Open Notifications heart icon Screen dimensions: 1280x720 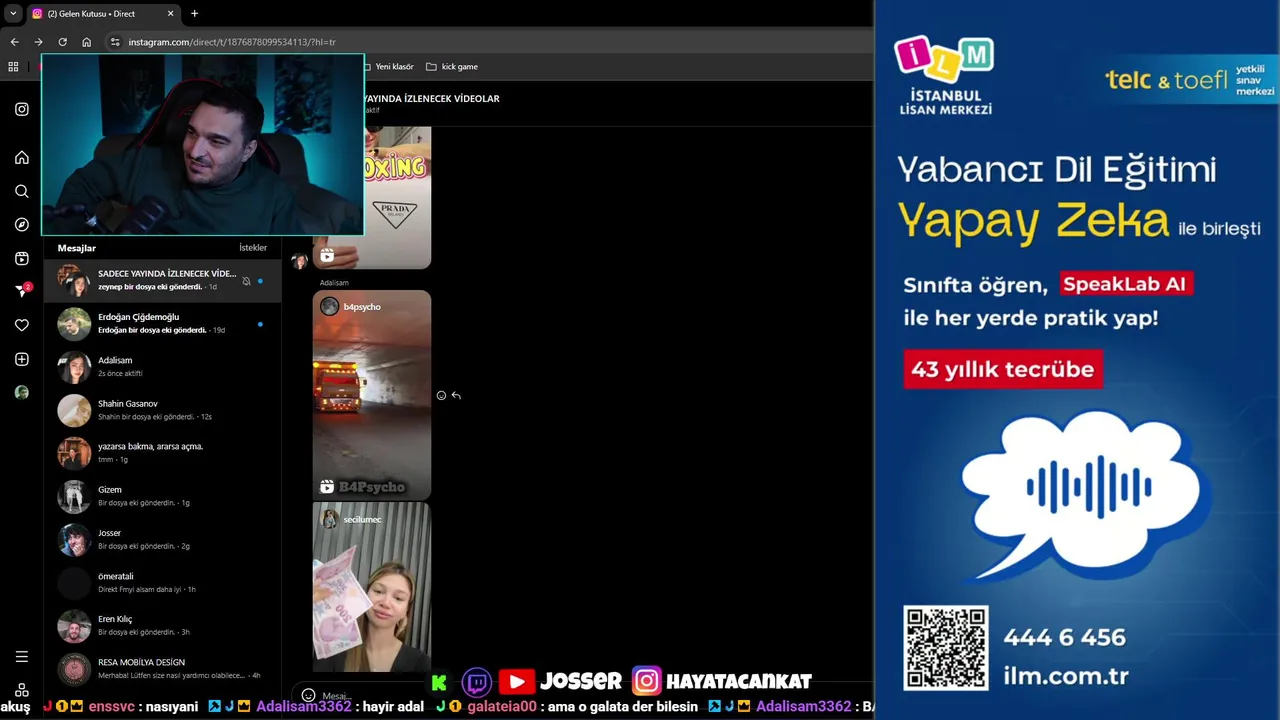[x=22, y=325]
